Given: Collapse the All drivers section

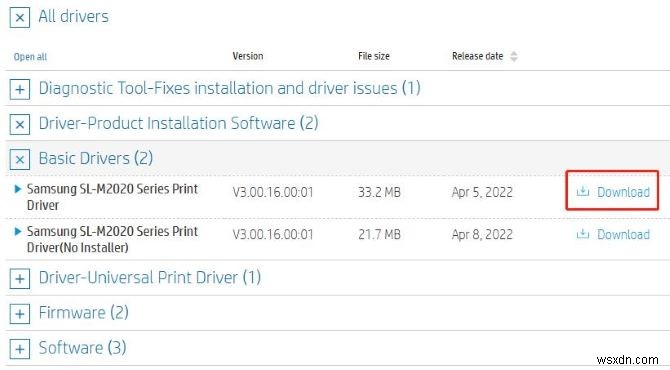Looking at the screenshot, I should point(20,18).
